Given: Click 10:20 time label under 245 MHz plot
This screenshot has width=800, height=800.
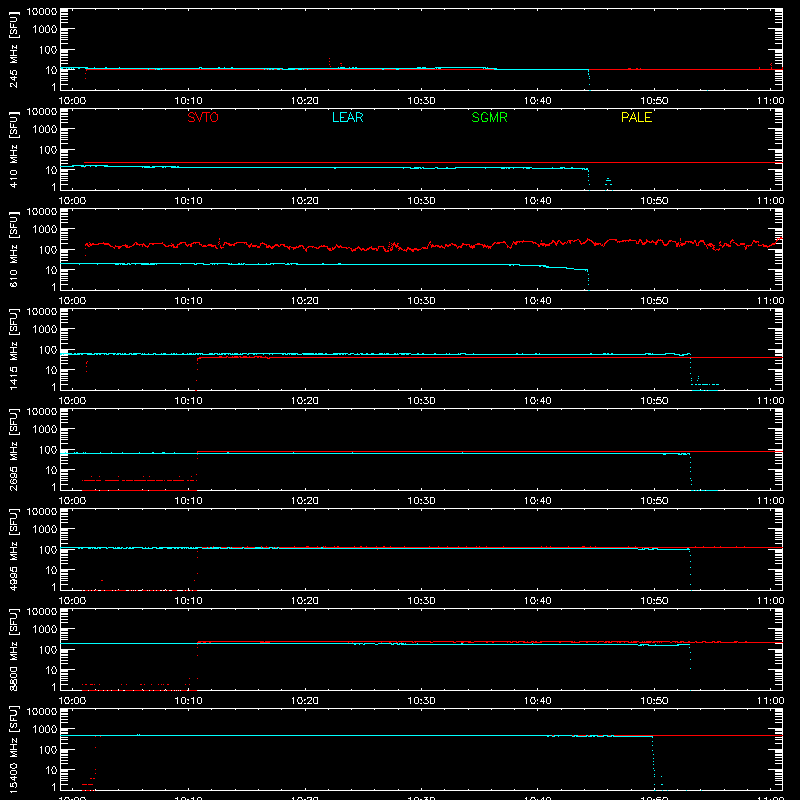Looking at the screenshot, I should (305, 101).
